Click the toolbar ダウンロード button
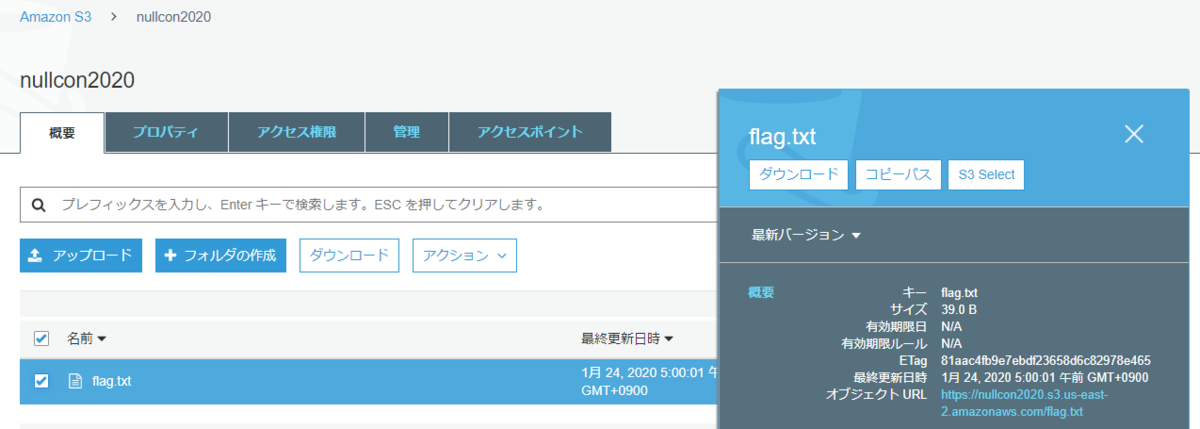 click(349, 255)
